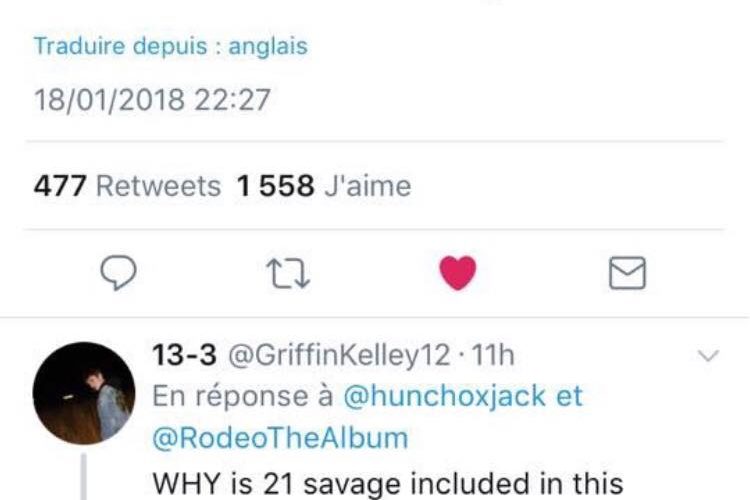Tap the gray thread line below avatar
Screen dimensions: 750x500
[x=84, y=475]
